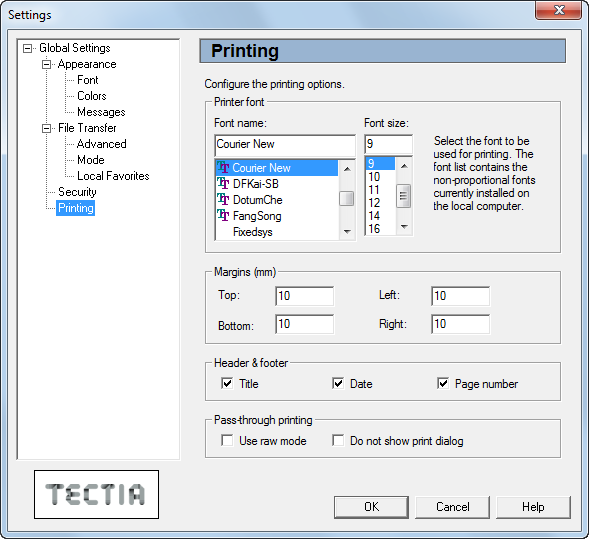The image size is (589, 539).
Task: Select Courier New in the font list
Action: pyautogui.click(x=277, y=168)
